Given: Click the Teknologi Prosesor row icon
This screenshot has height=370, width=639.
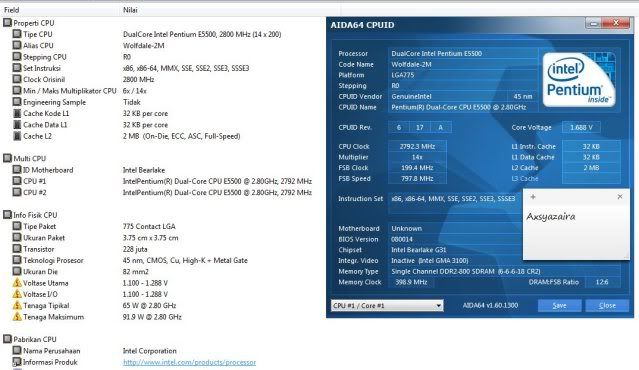Looking at the screenshot, I should point(17,260).
